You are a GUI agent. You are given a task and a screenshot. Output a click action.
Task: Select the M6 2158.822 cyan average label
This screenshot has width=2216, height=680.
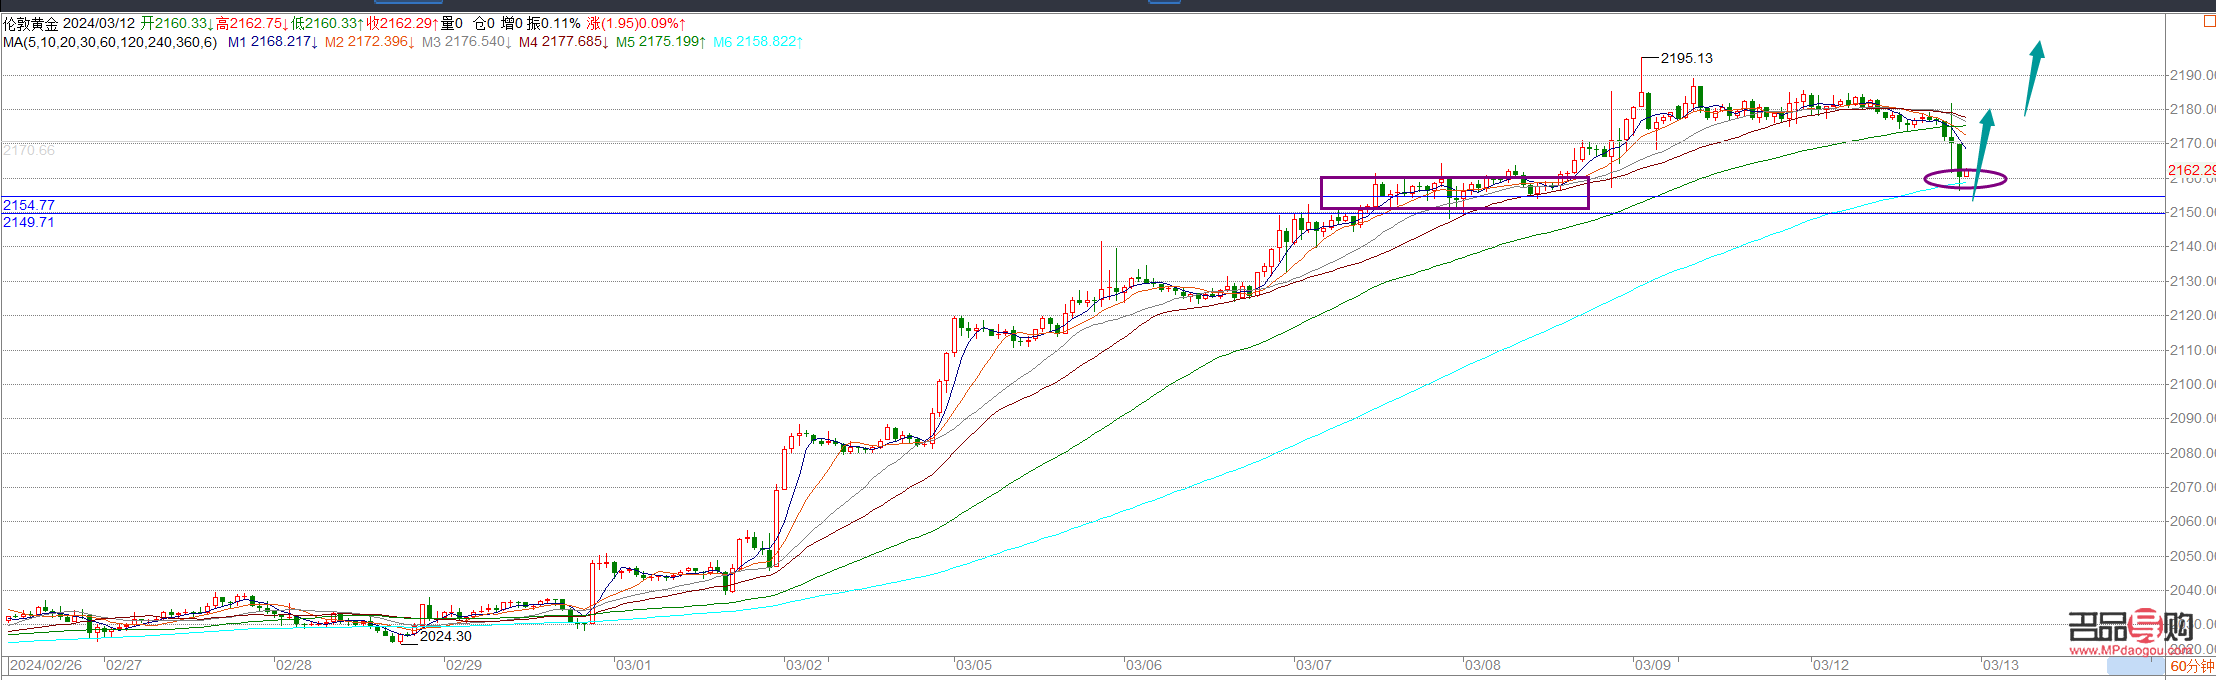(757, 42)
